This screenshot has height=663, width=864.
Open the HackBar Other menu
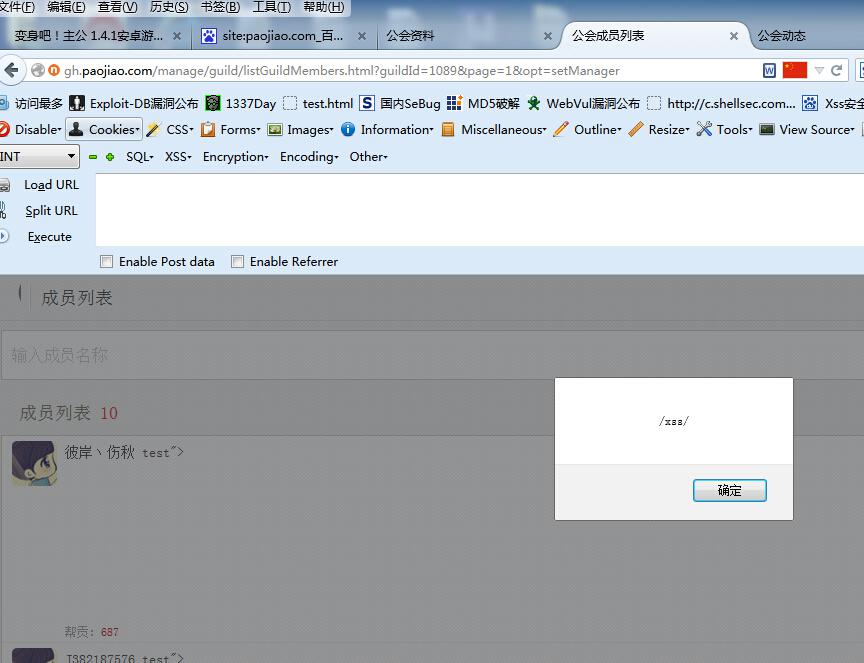click(369, 157)
